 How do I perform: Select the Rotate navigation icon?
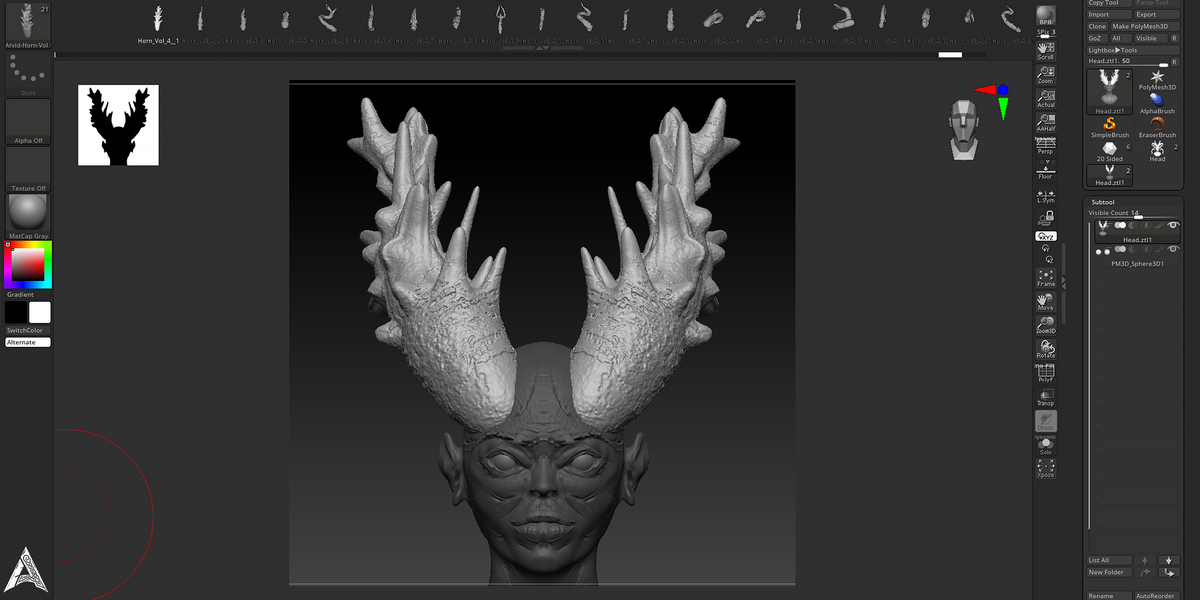coord(1046,349)
